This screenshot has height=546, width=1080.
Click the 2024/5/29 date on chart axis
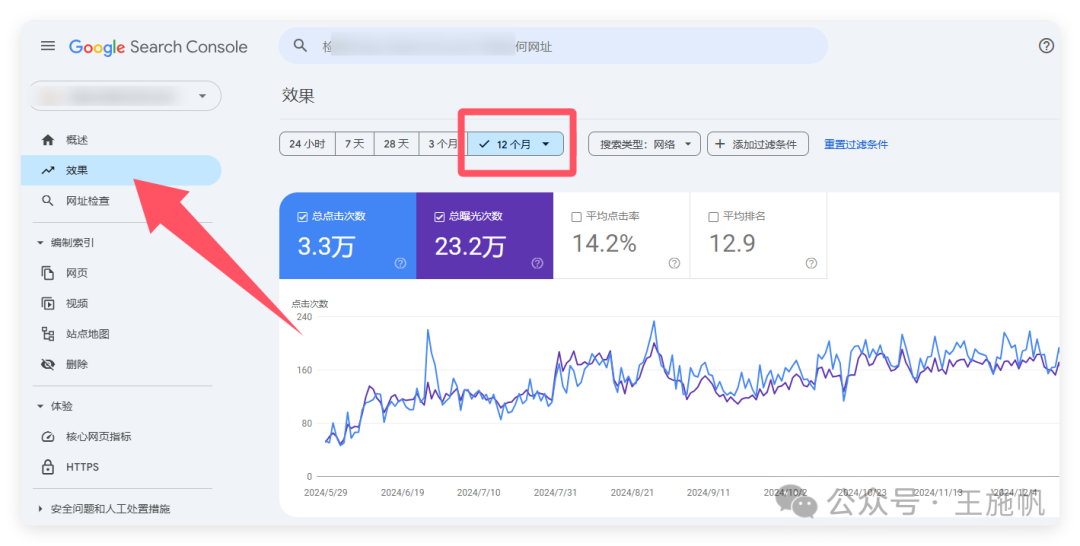326,492
